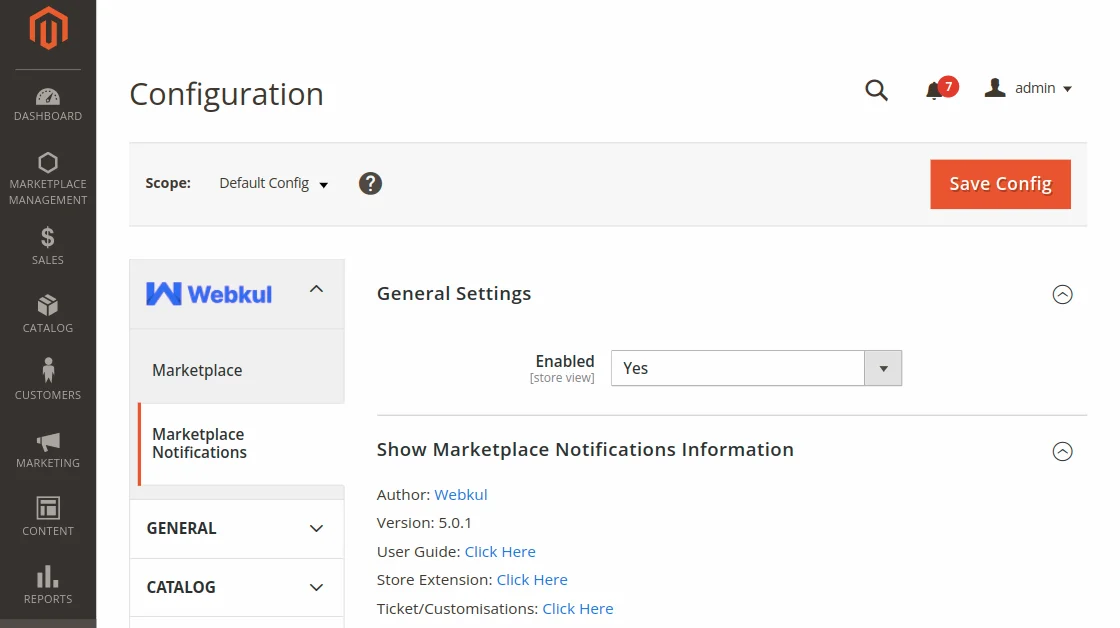
Task: Click the scope help question mark
Action: pyautogui.click(x=370, y=184)
